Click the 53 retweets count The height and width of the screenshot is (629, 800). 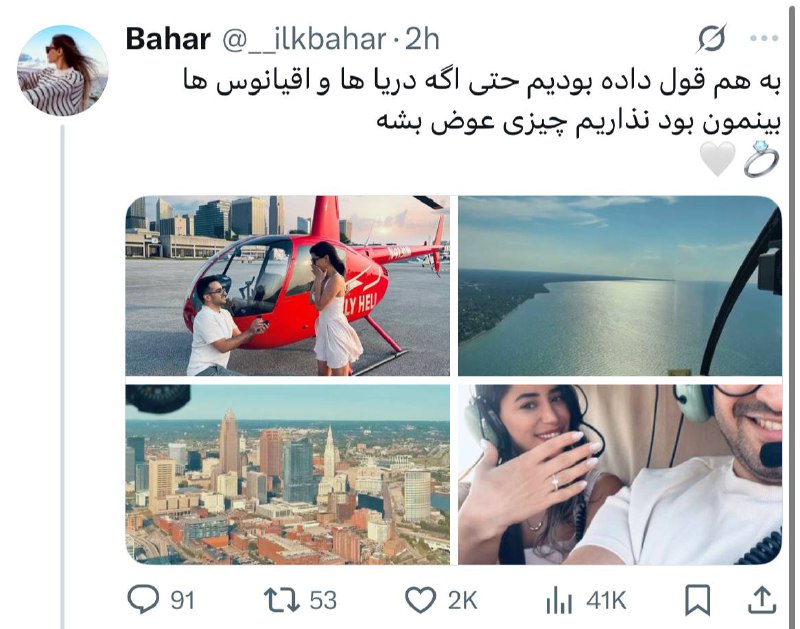tap(323, 600)
